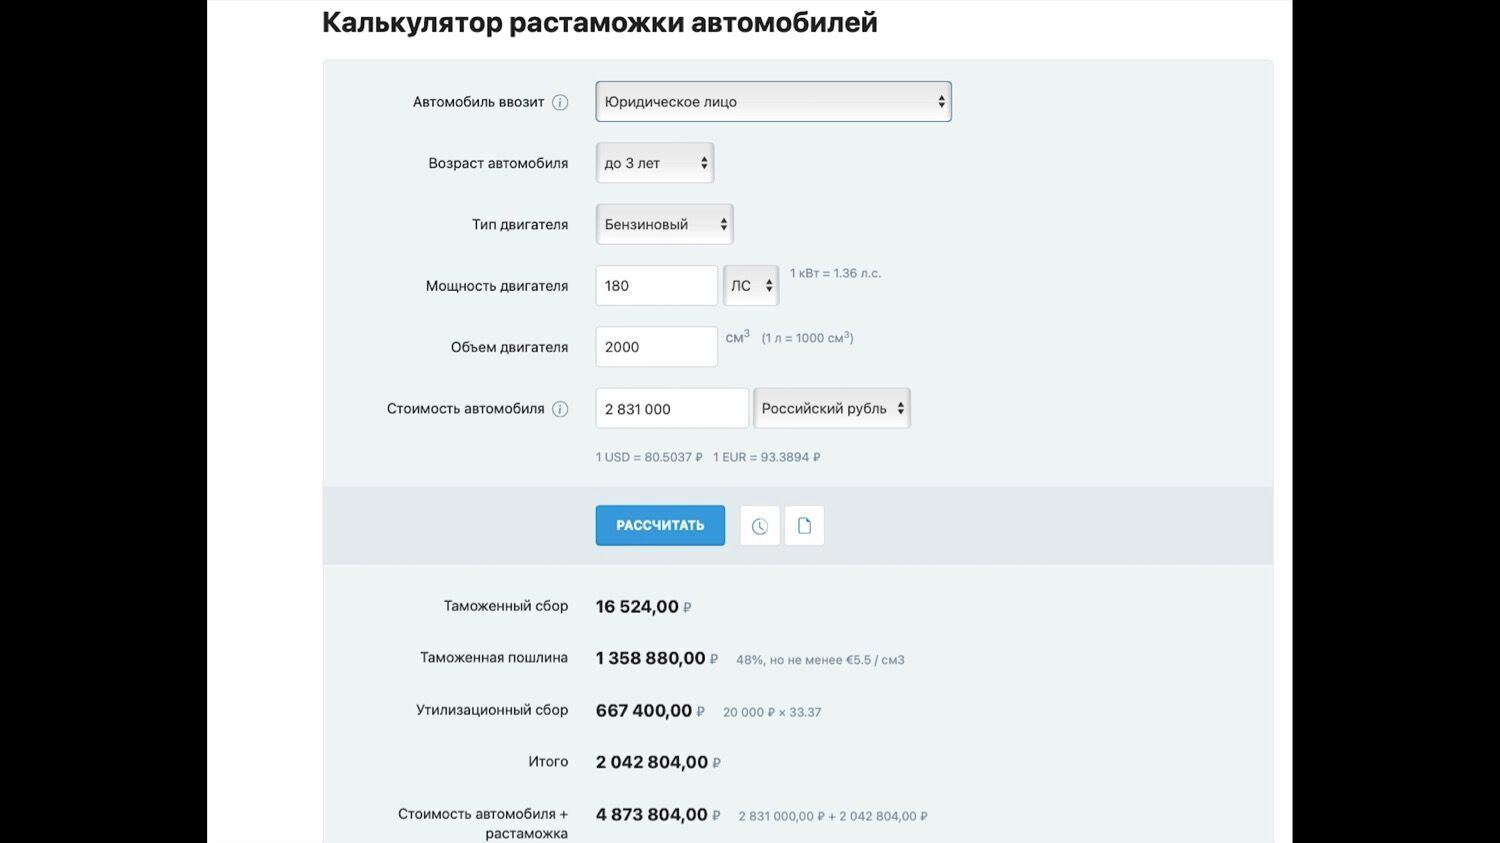Click the 1 EUR exchange rate text
The width and height of the screenshot is (1500, 843).
765,456
